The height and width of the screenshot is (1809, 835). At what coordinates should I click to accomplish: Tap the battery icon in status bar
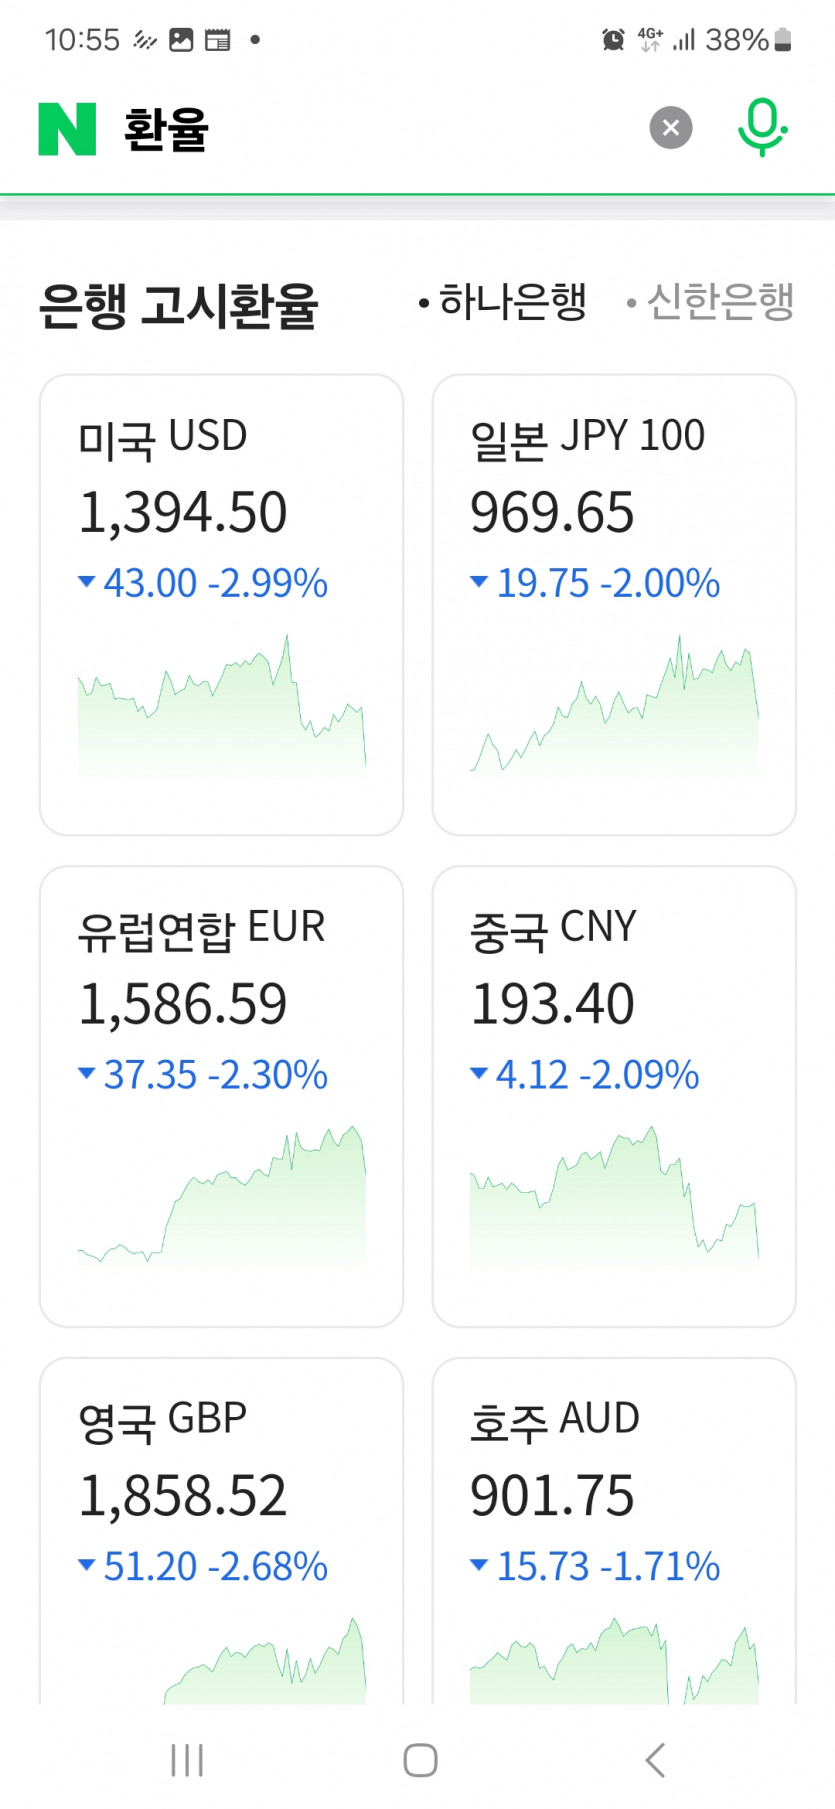click(x=784, y=40)
